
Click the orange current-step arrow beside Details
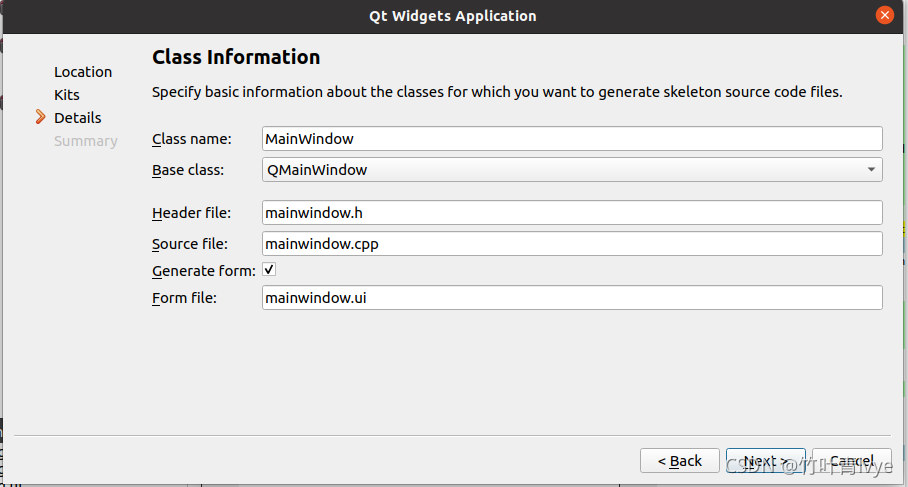pos(41,117)
